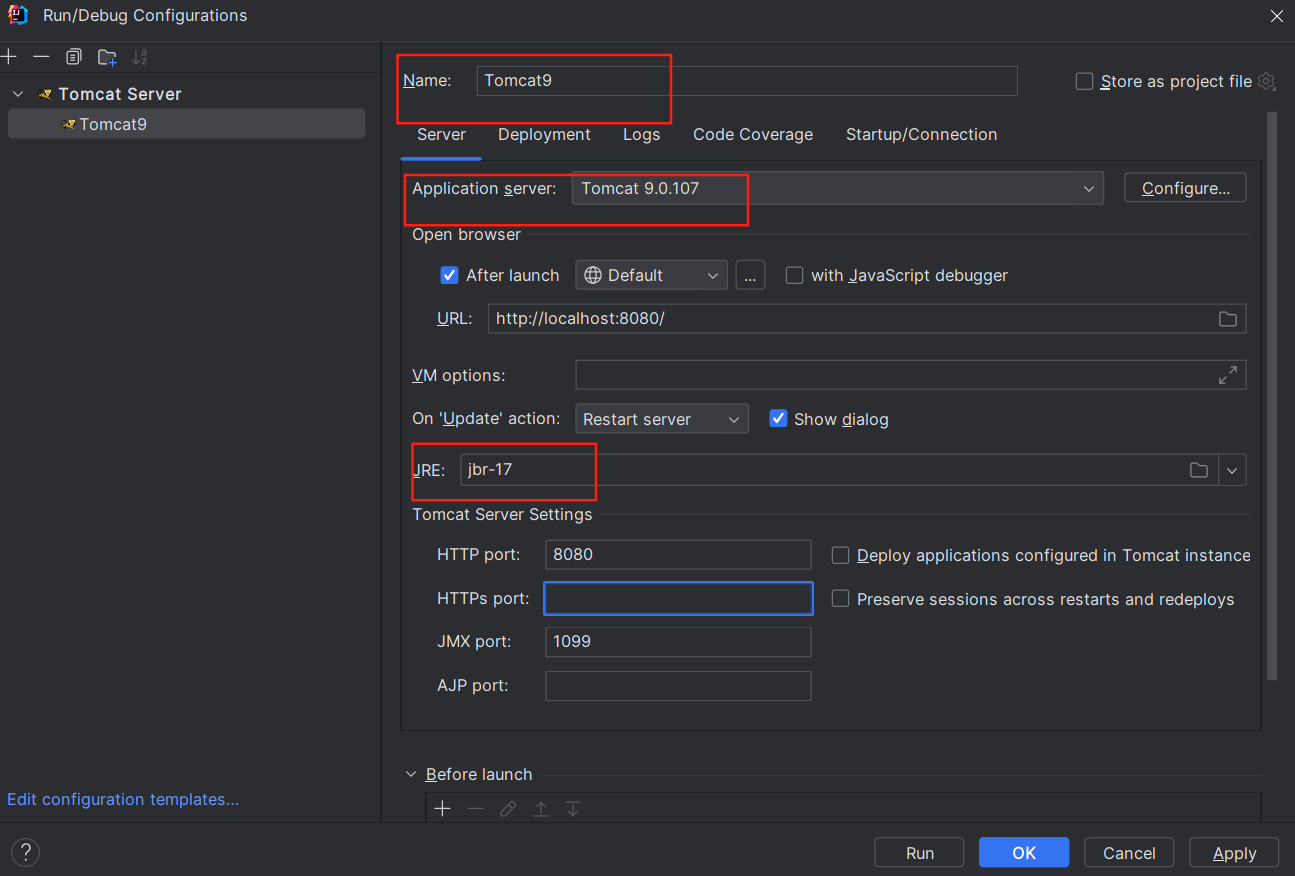Viewport: 1295px width, 876px height.
Task: Open the Logs tab
Action: [641, 134]
